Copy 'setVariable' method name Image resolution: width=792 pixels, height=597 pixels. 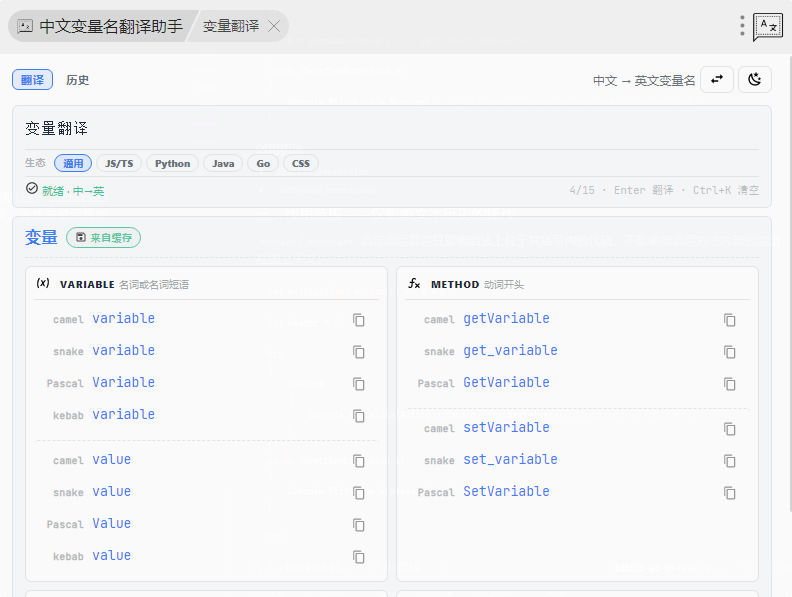pos(729,429)
